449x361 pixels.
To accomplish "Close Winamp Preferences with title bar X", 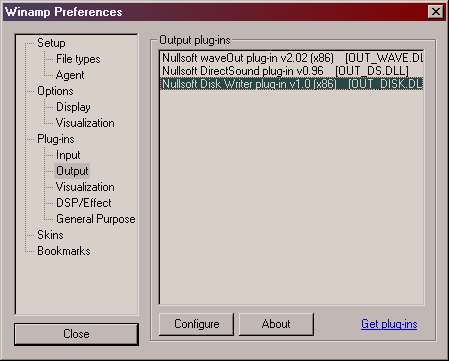I will (436, 12).
